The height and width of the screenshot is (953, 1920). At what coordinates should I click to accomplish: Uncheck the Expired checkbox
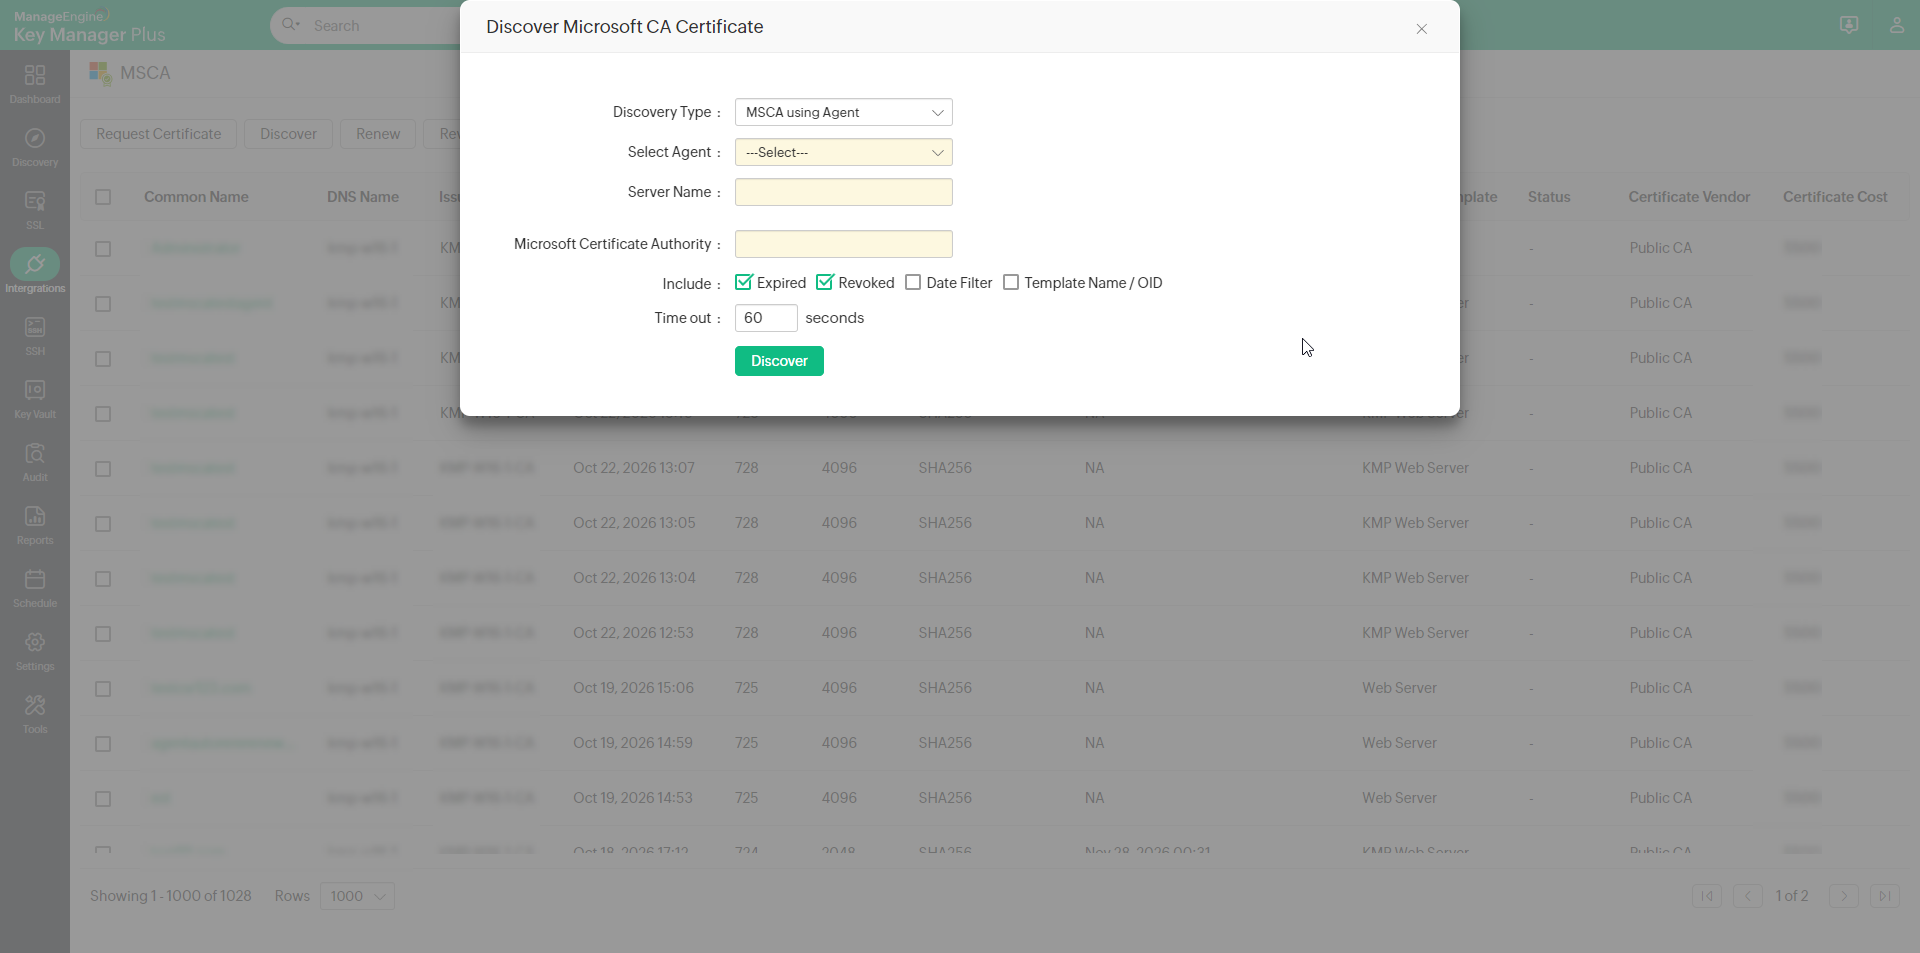[x=744, y=283]
